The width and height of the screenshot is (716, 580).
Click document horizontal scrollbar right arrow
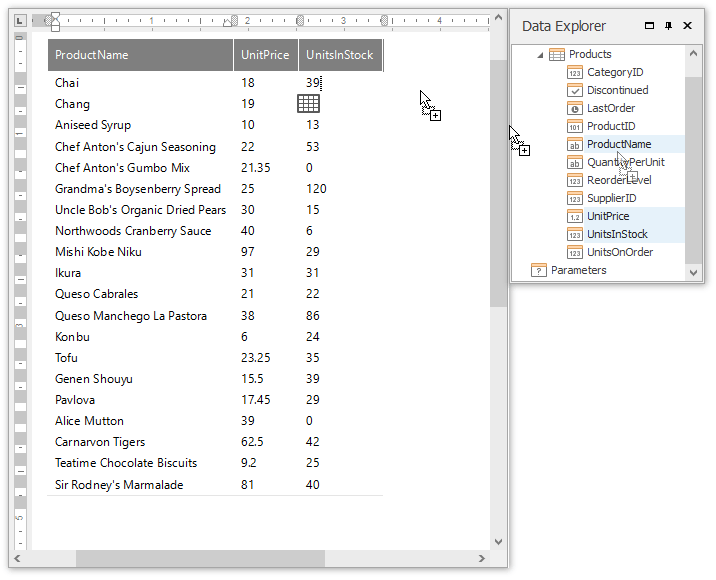[483, 558]
